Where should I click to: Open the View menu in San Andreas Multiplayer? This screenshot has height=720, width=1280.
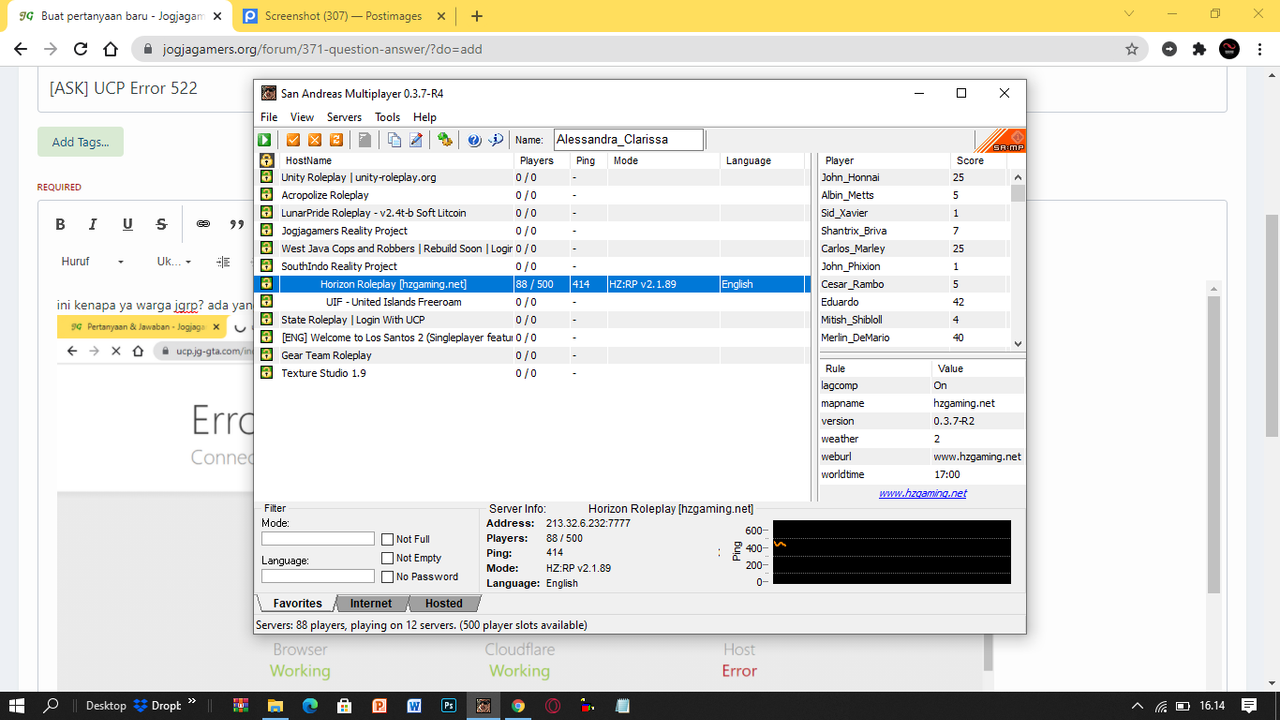(x=302, y=117)
